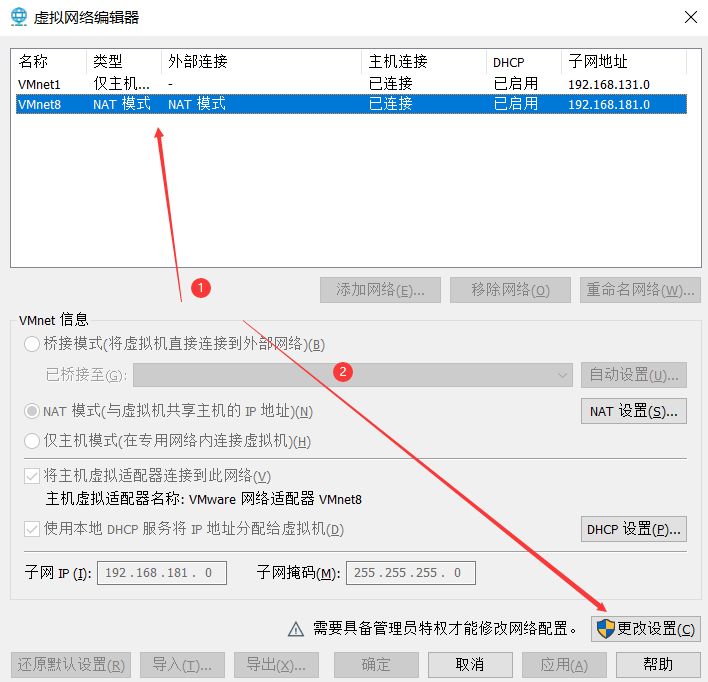The height and width of the screenshot is (682, 708).
Task: Toggle 使用本地 DHCP 服务 checkbox
Action: pos(32,529)
